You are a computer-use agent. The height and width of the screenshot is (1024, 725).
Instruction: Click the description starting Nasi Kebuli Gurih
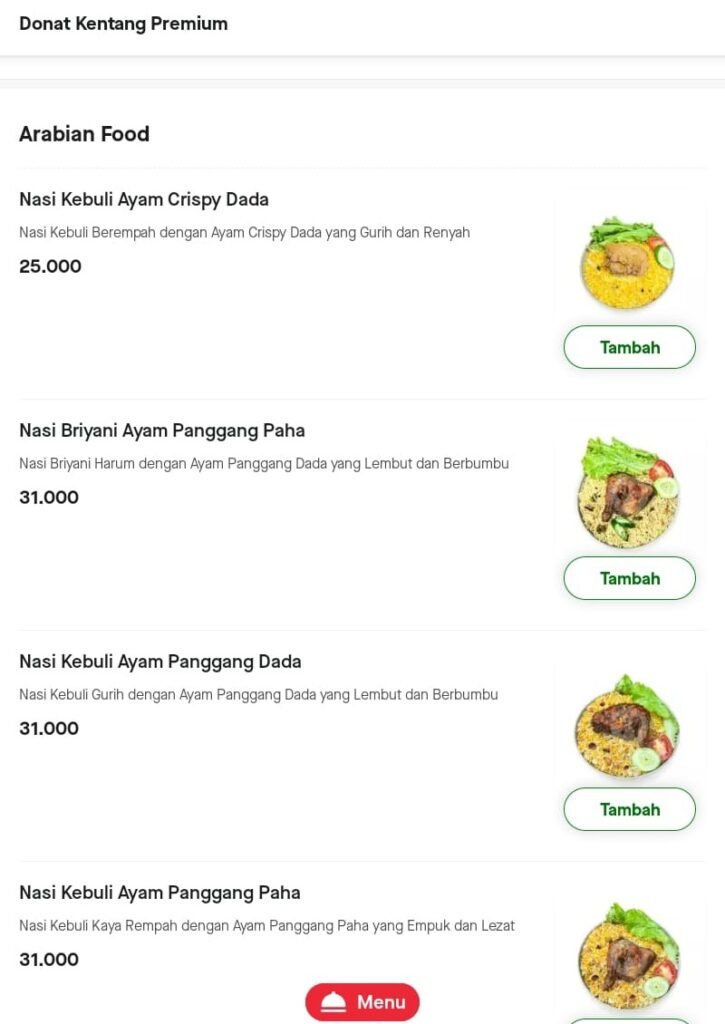coord(259,695)
